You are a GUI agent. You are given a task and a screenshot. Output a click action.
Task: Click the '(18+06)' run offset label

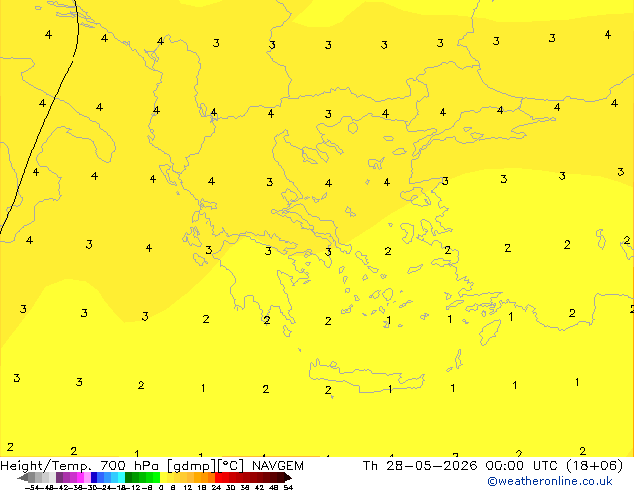pos(594,466)
